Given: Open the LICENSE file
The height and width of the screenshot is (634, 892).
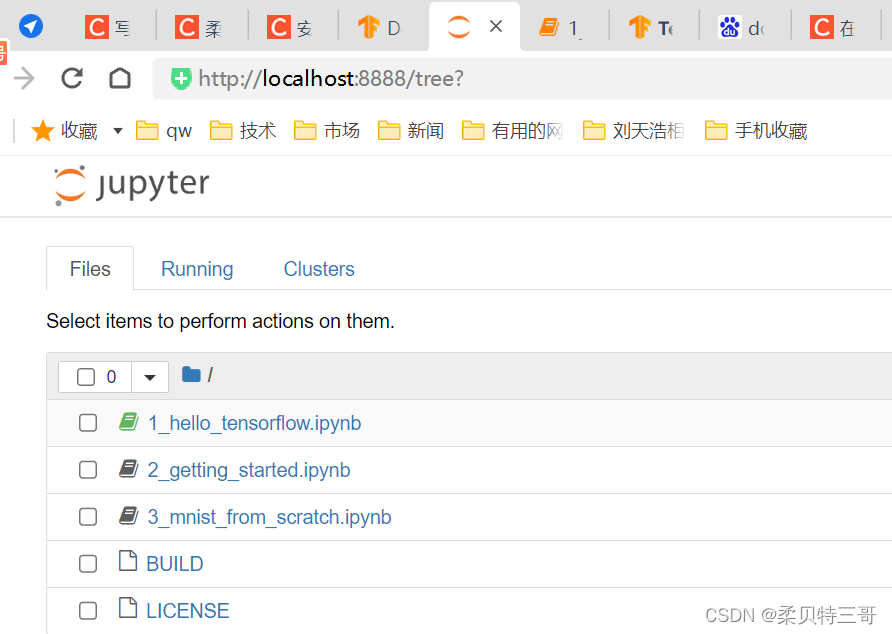Looking at the screenshot, I should [187, 610].
